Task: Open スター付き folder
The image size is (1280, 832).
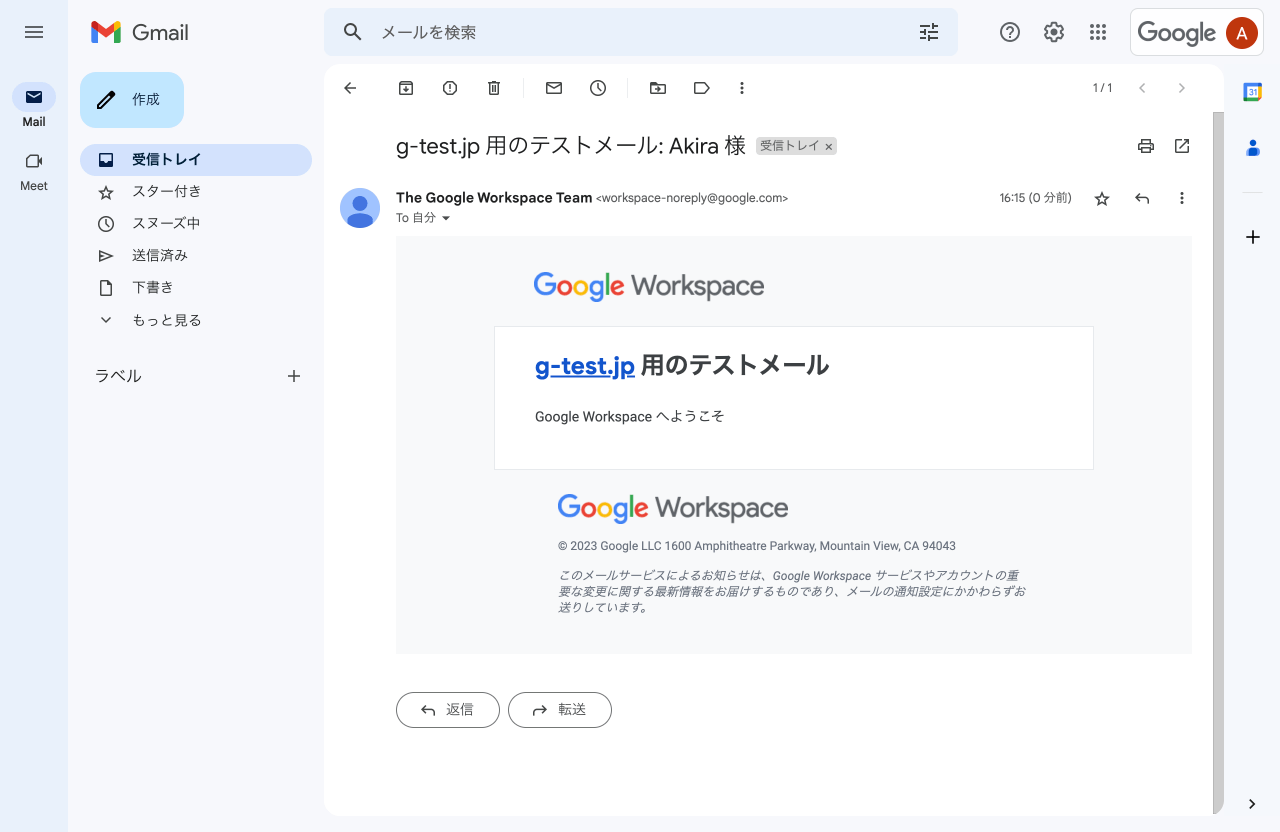Action: click(x=196, y=191)
